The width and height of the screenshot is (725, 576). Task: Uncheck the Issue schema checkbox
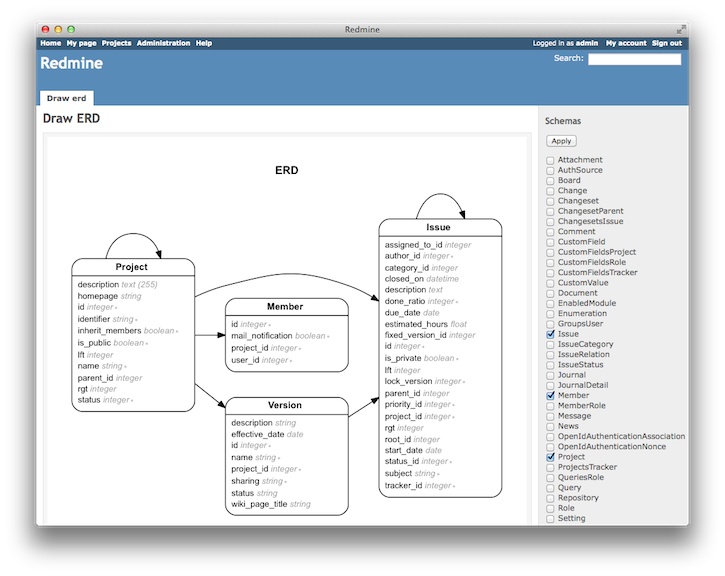click(550, 334)
